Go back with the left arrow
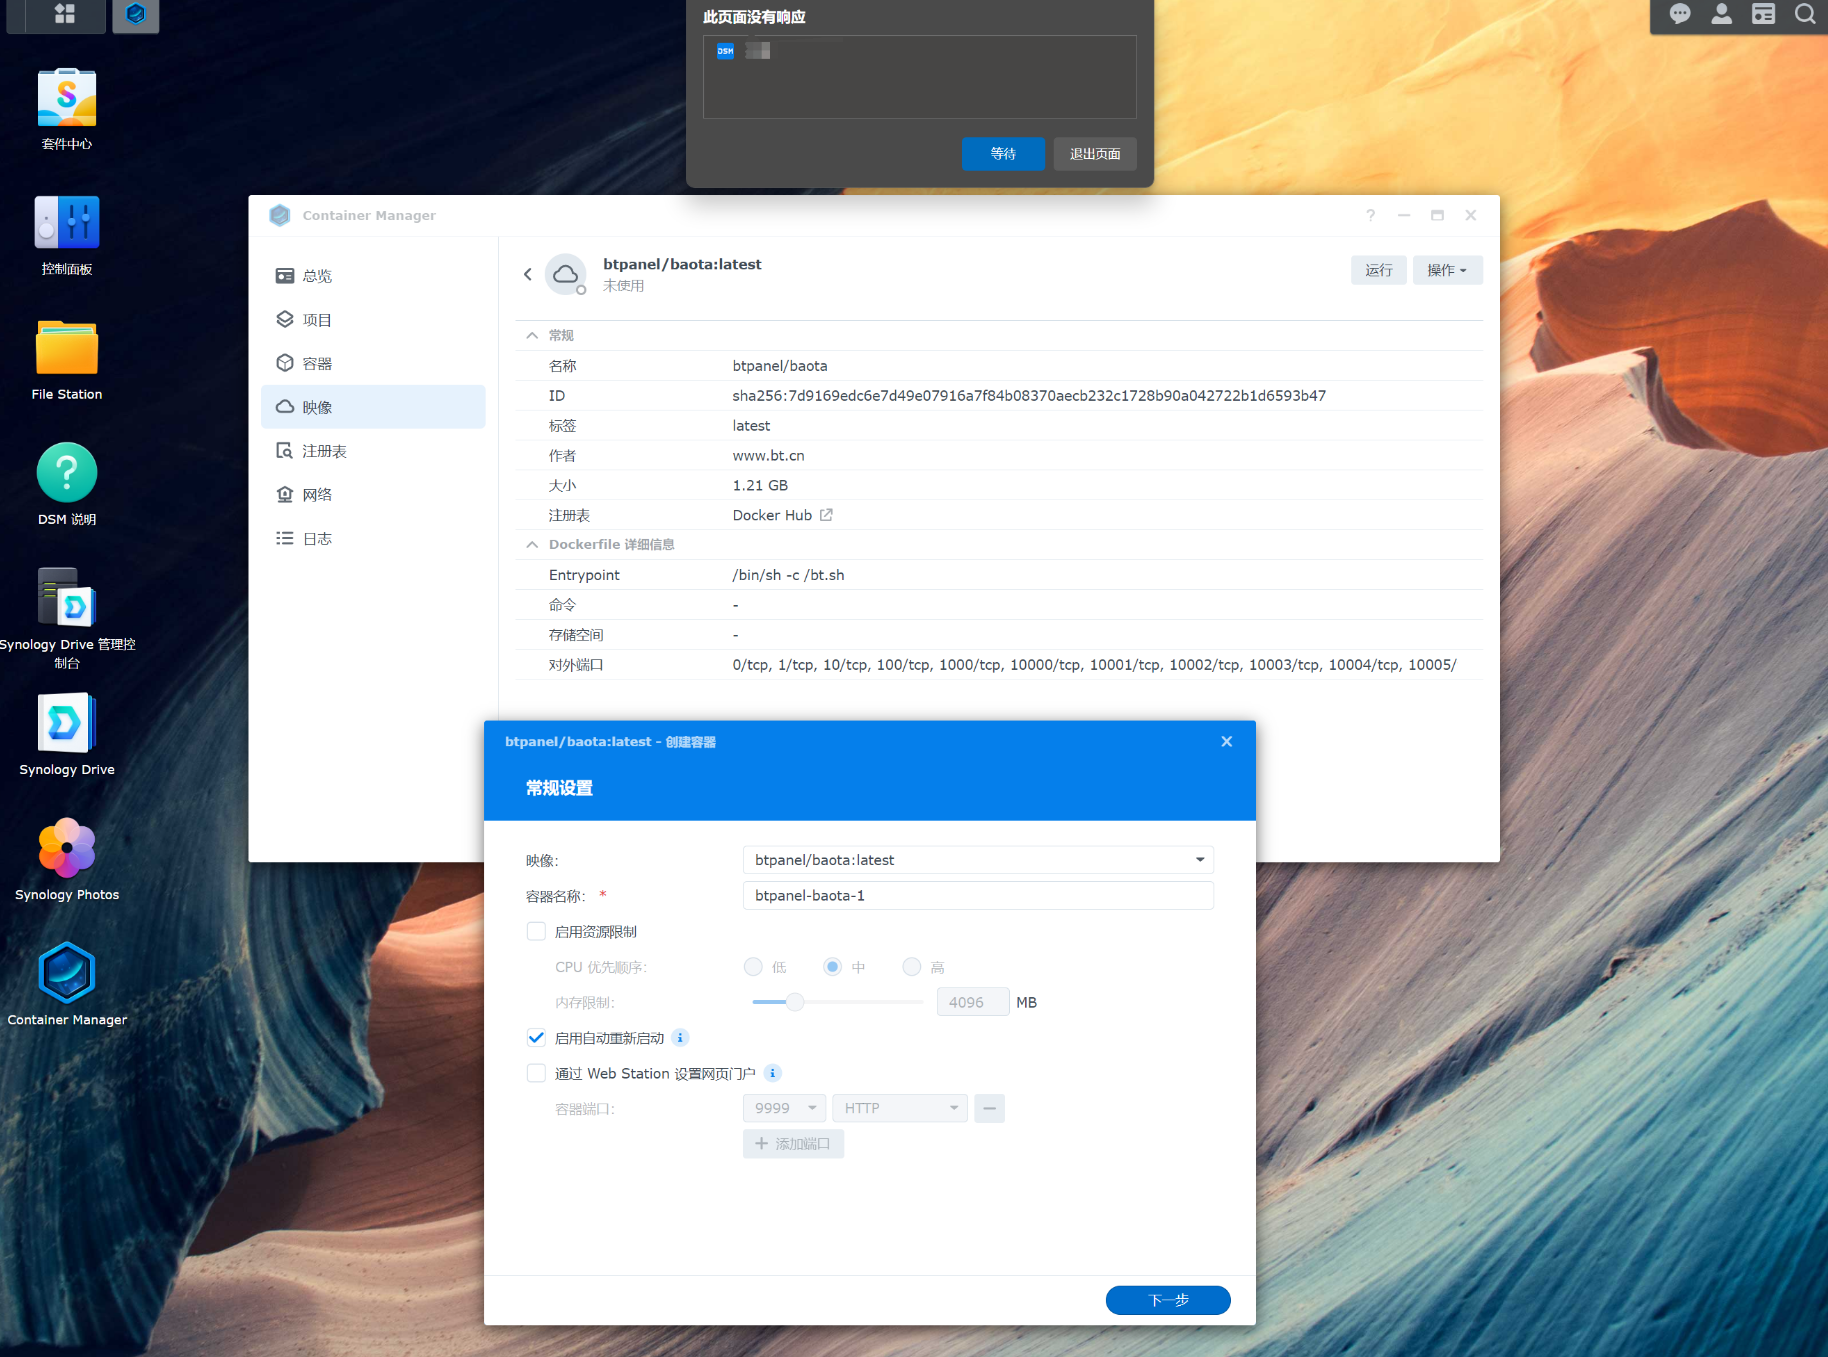 (528, 274)
